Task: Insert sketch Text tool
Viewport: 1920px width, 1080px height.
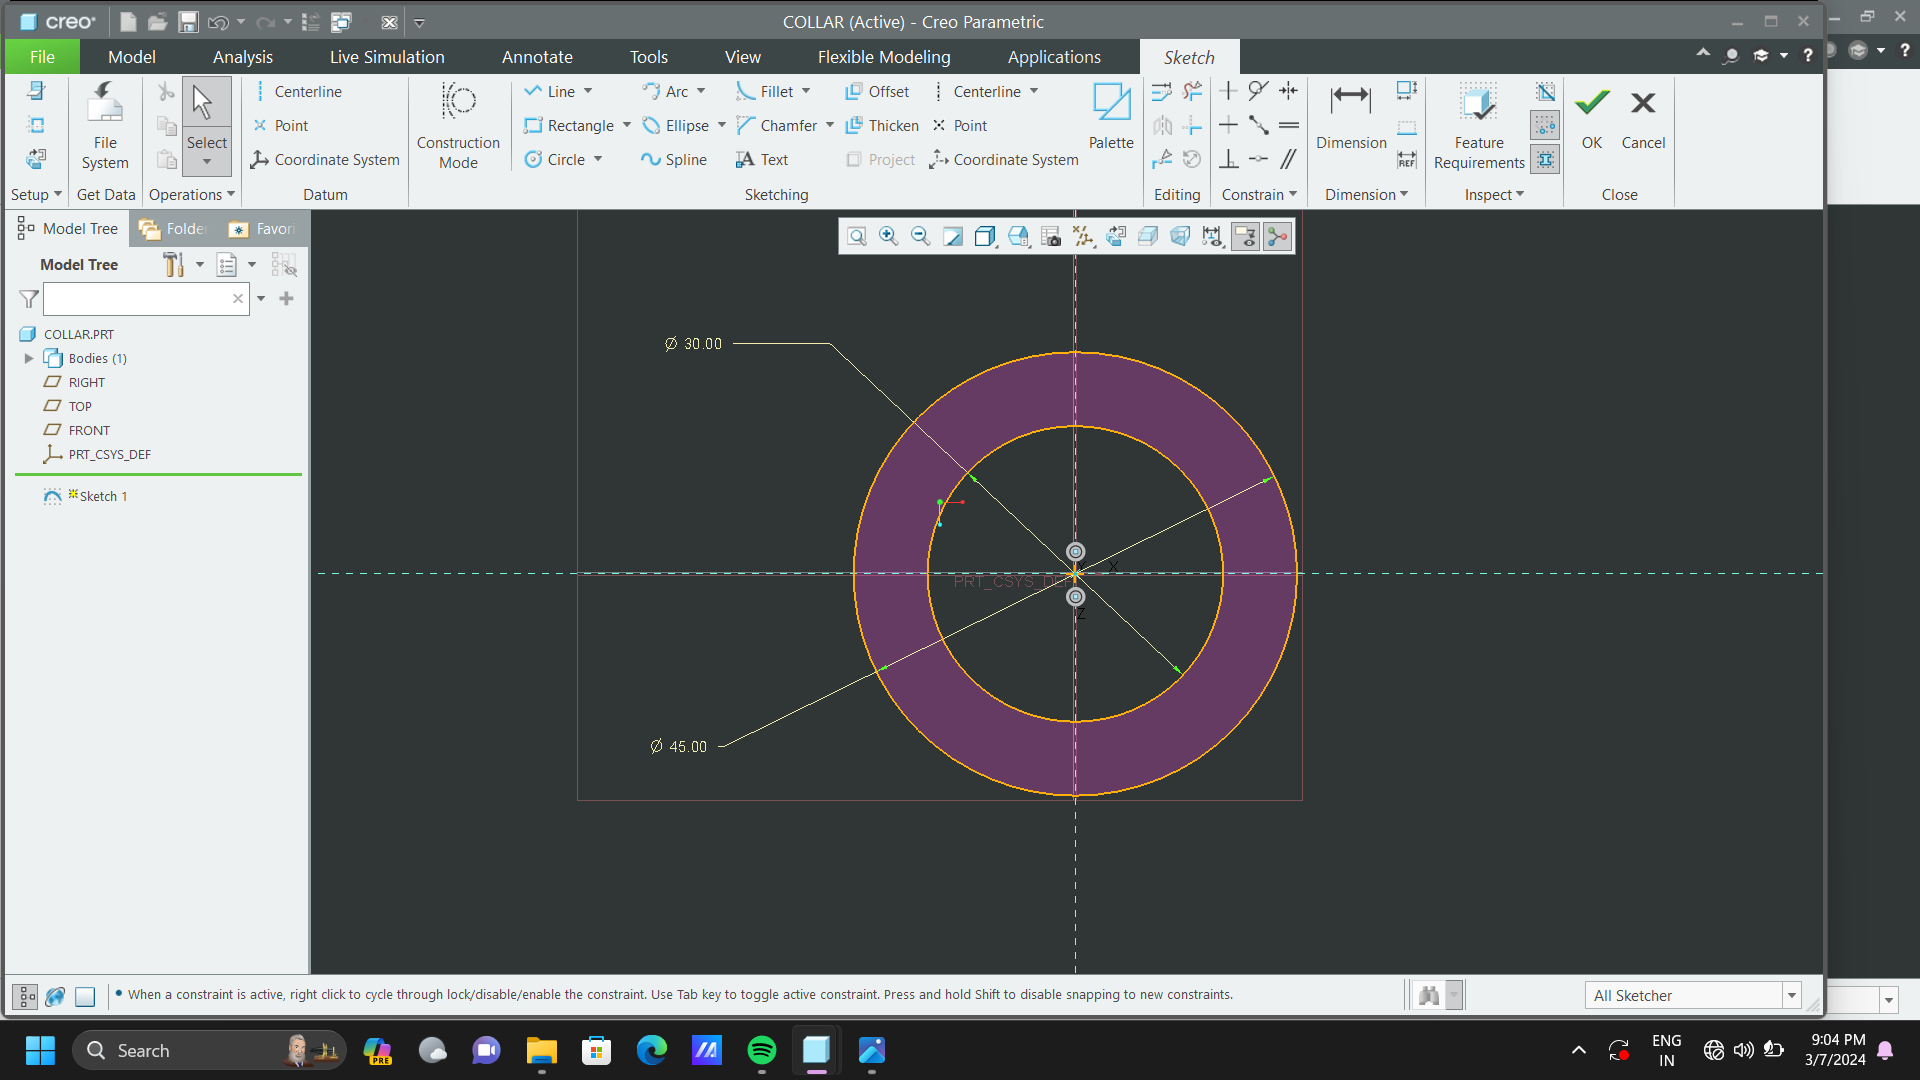Action: (x=762, y=159)
